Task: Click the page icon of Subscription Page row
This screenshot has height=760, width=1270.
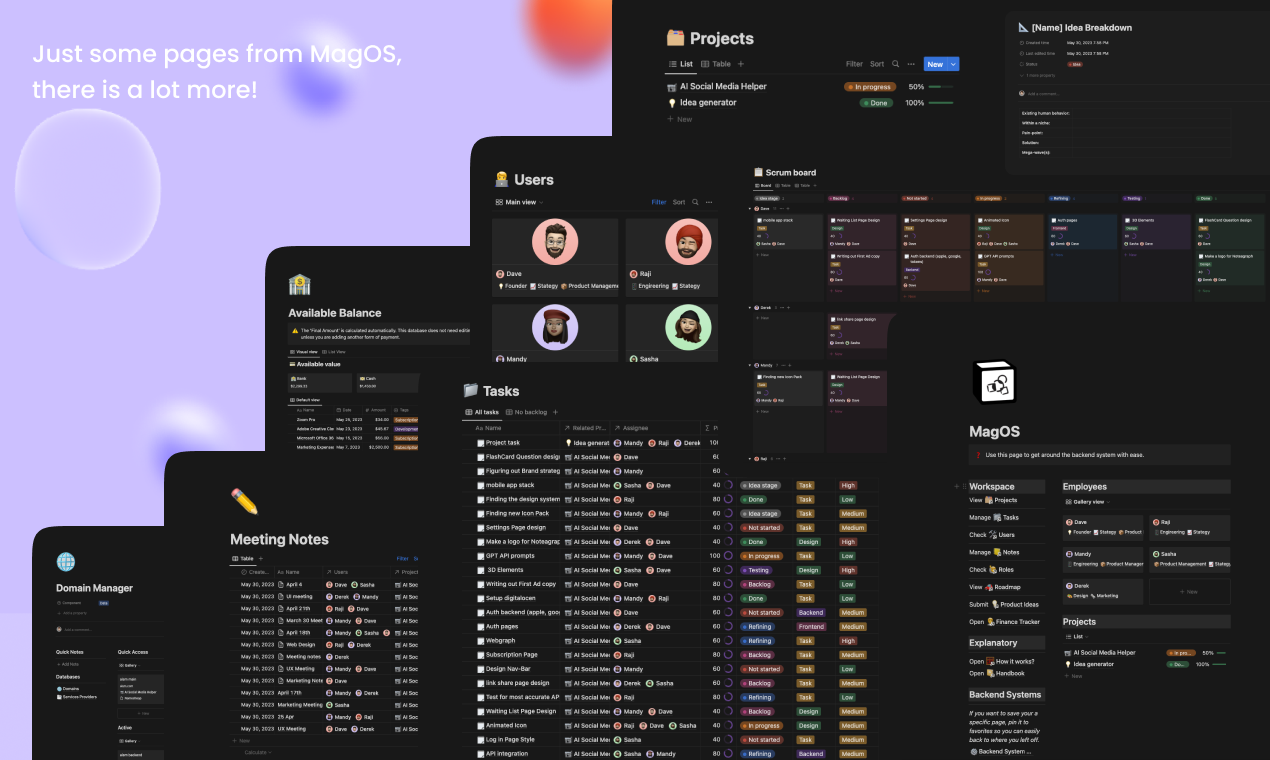Action: (x=480, y=655)
